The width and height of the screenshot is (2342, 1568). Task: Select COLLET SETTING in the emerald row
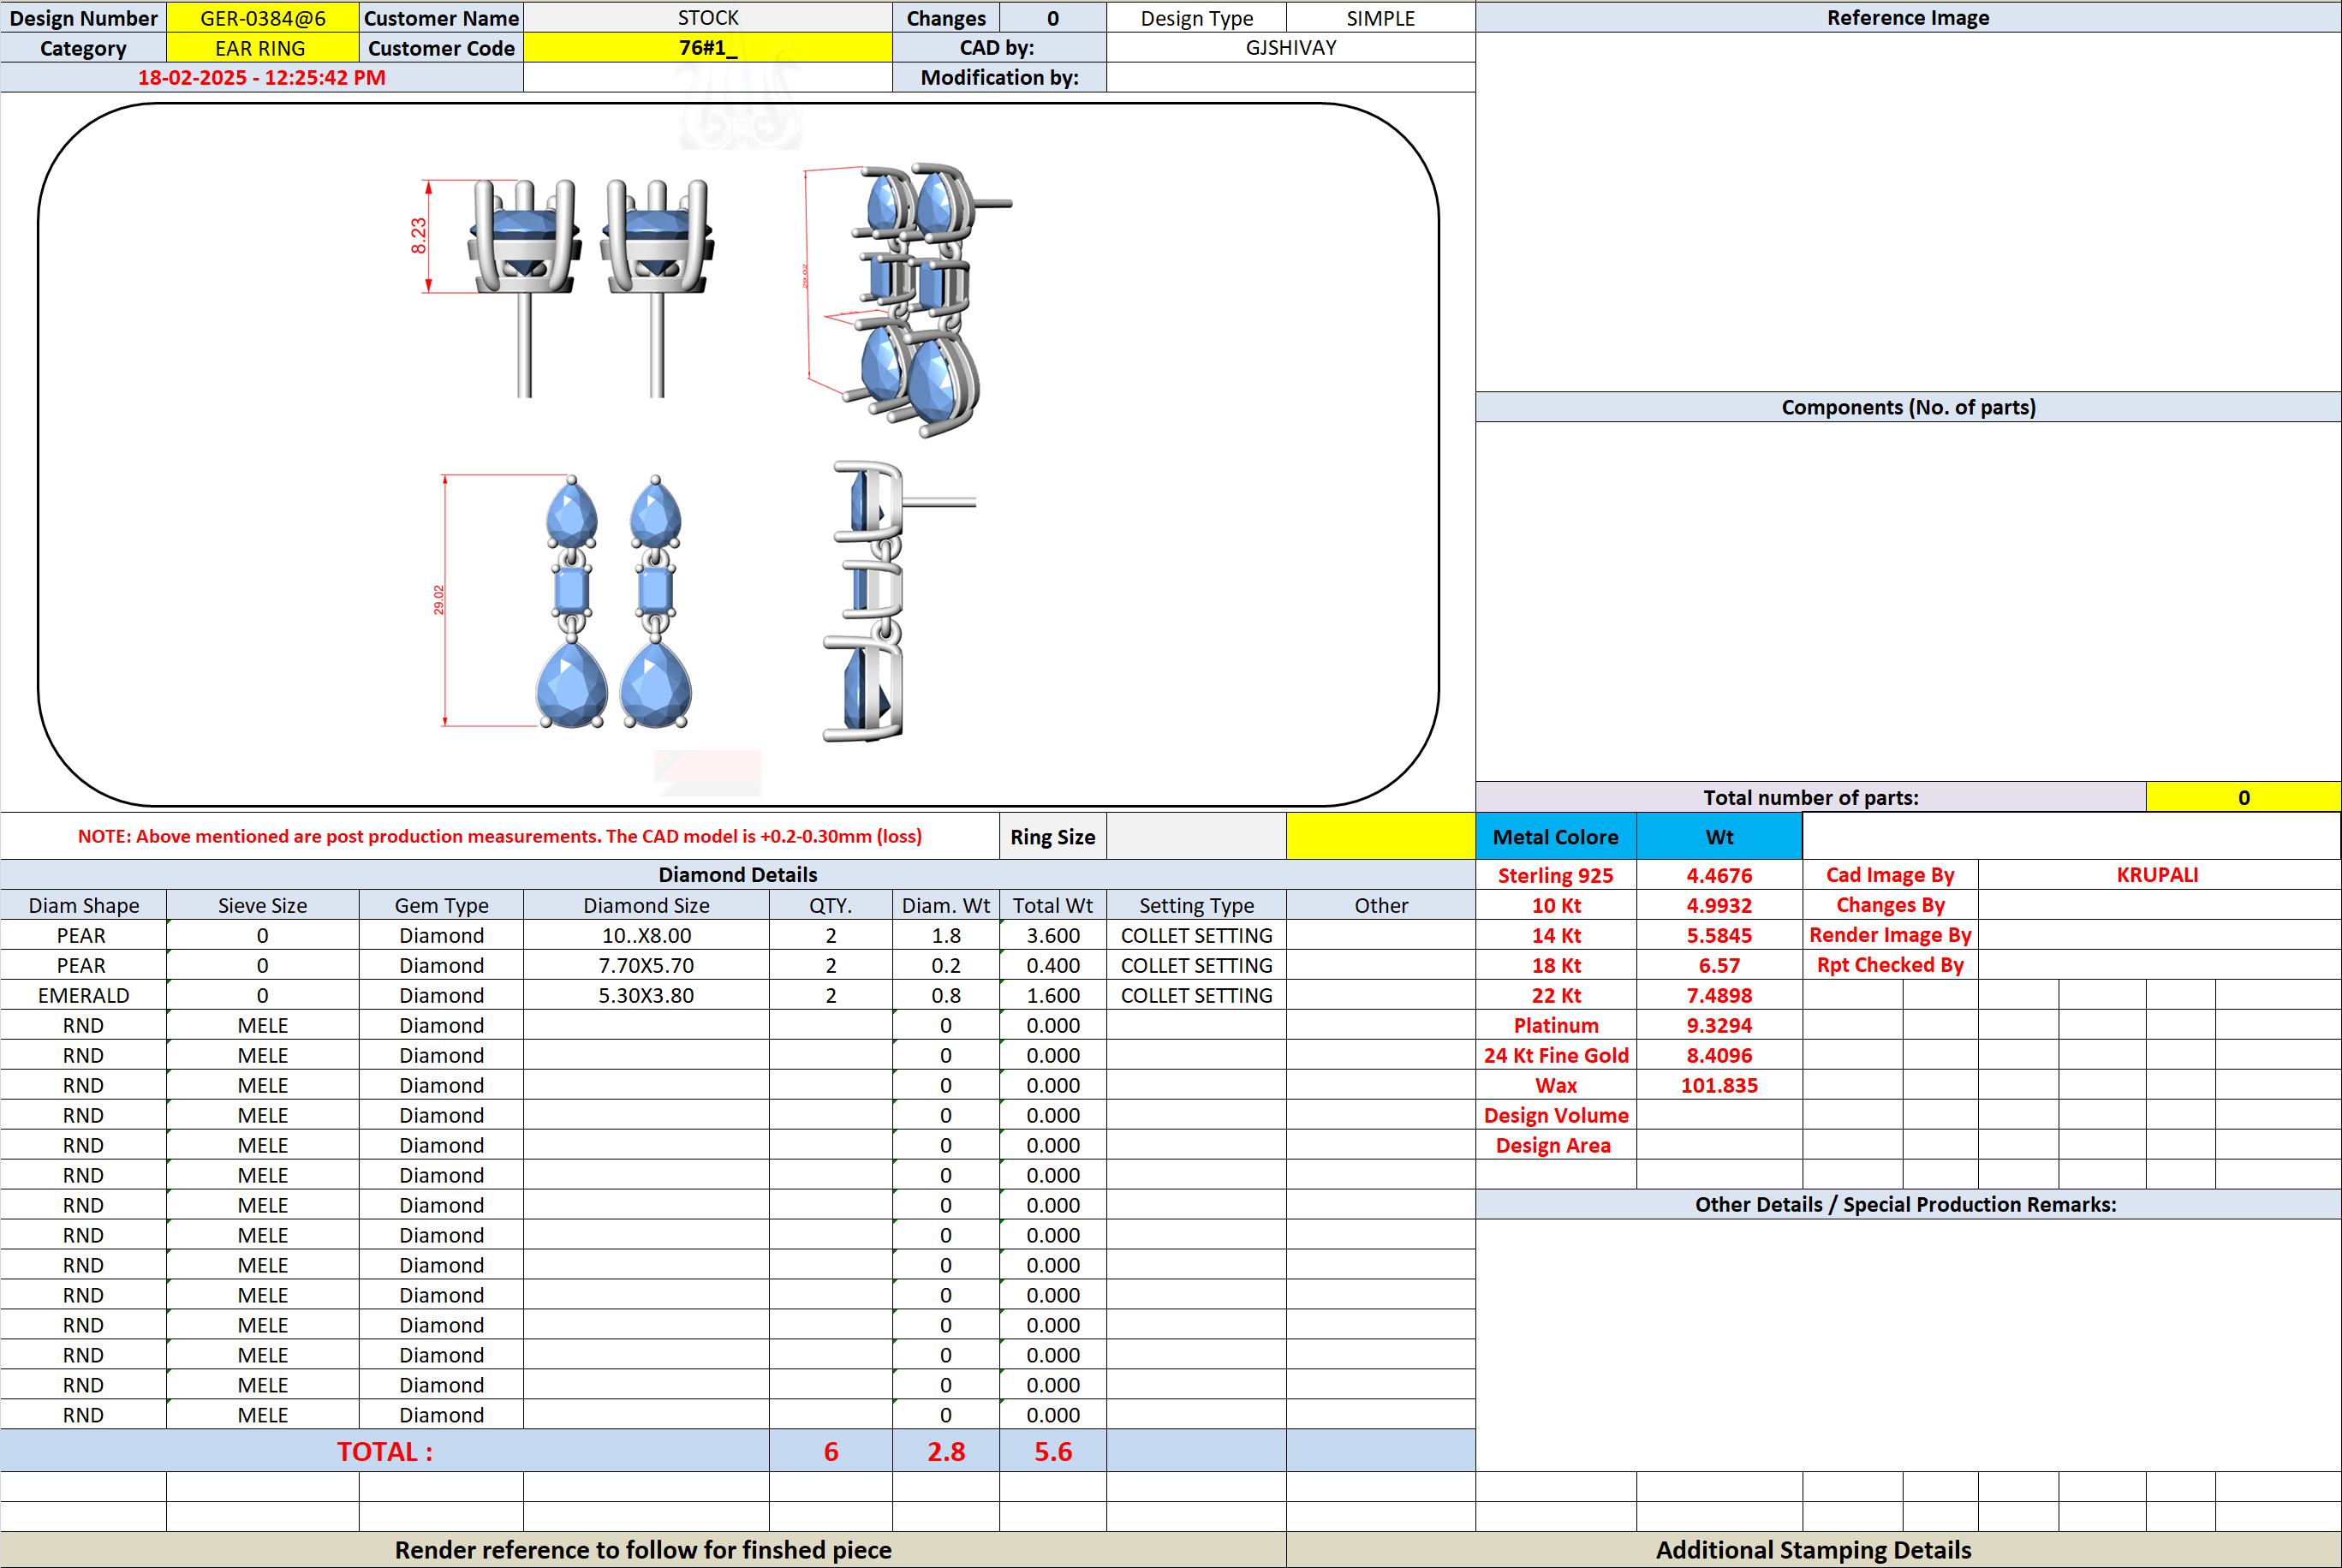1196,995
